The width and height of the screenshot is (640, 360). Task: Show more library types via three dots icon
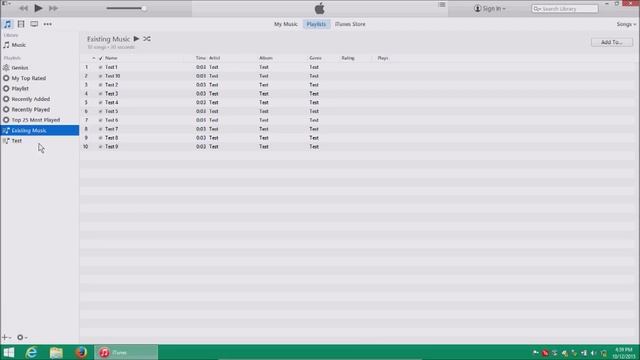48,24
